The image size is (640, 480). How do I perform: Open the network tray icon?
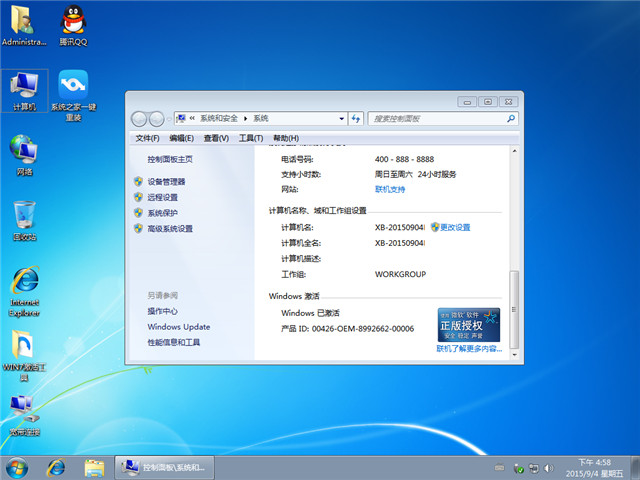coord(533,468)
